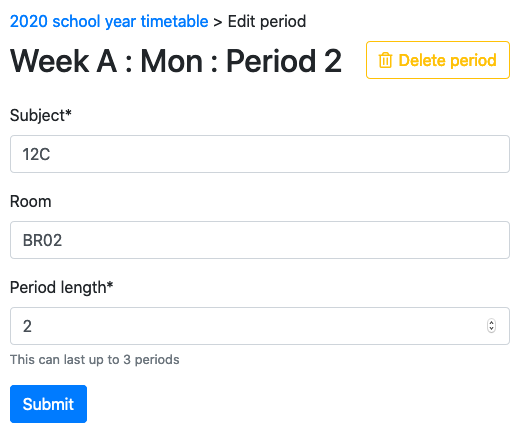
Task: Click the Delete period button
Action: [438, 60]
